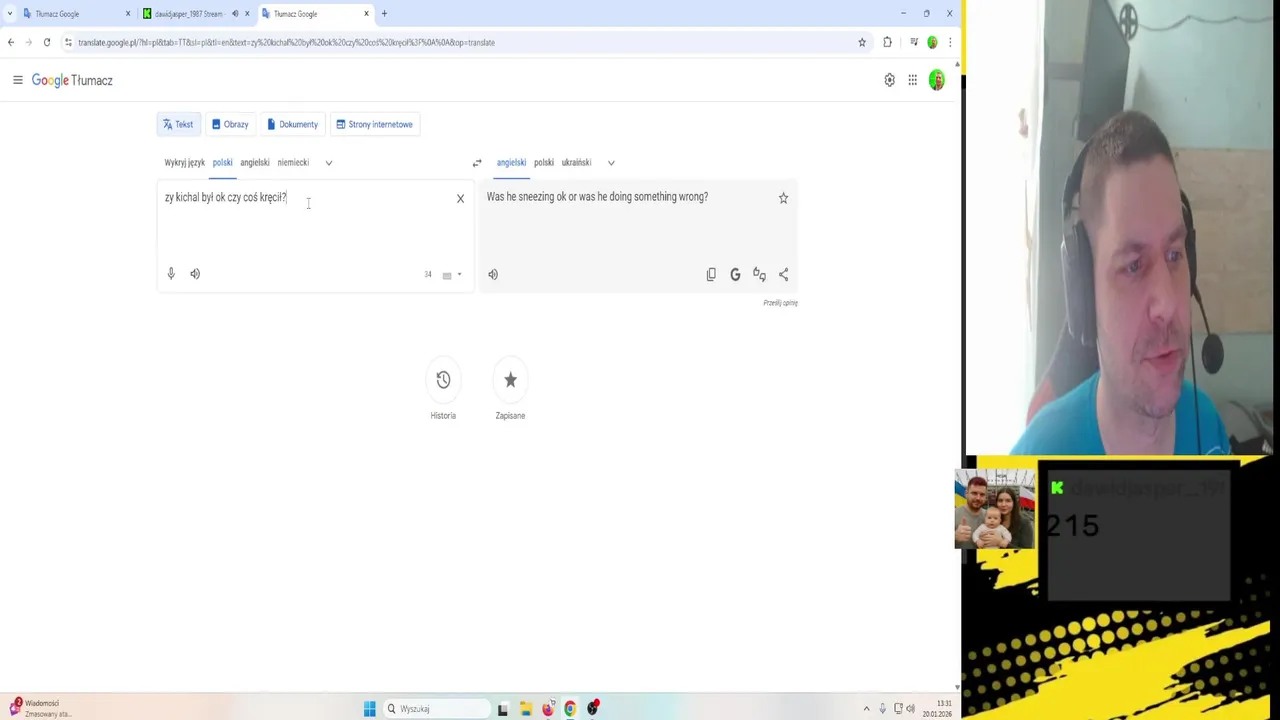The height and width of the screenshot is (720, 1280).
Task: Select angielski as source language
Action: (254, 162)
